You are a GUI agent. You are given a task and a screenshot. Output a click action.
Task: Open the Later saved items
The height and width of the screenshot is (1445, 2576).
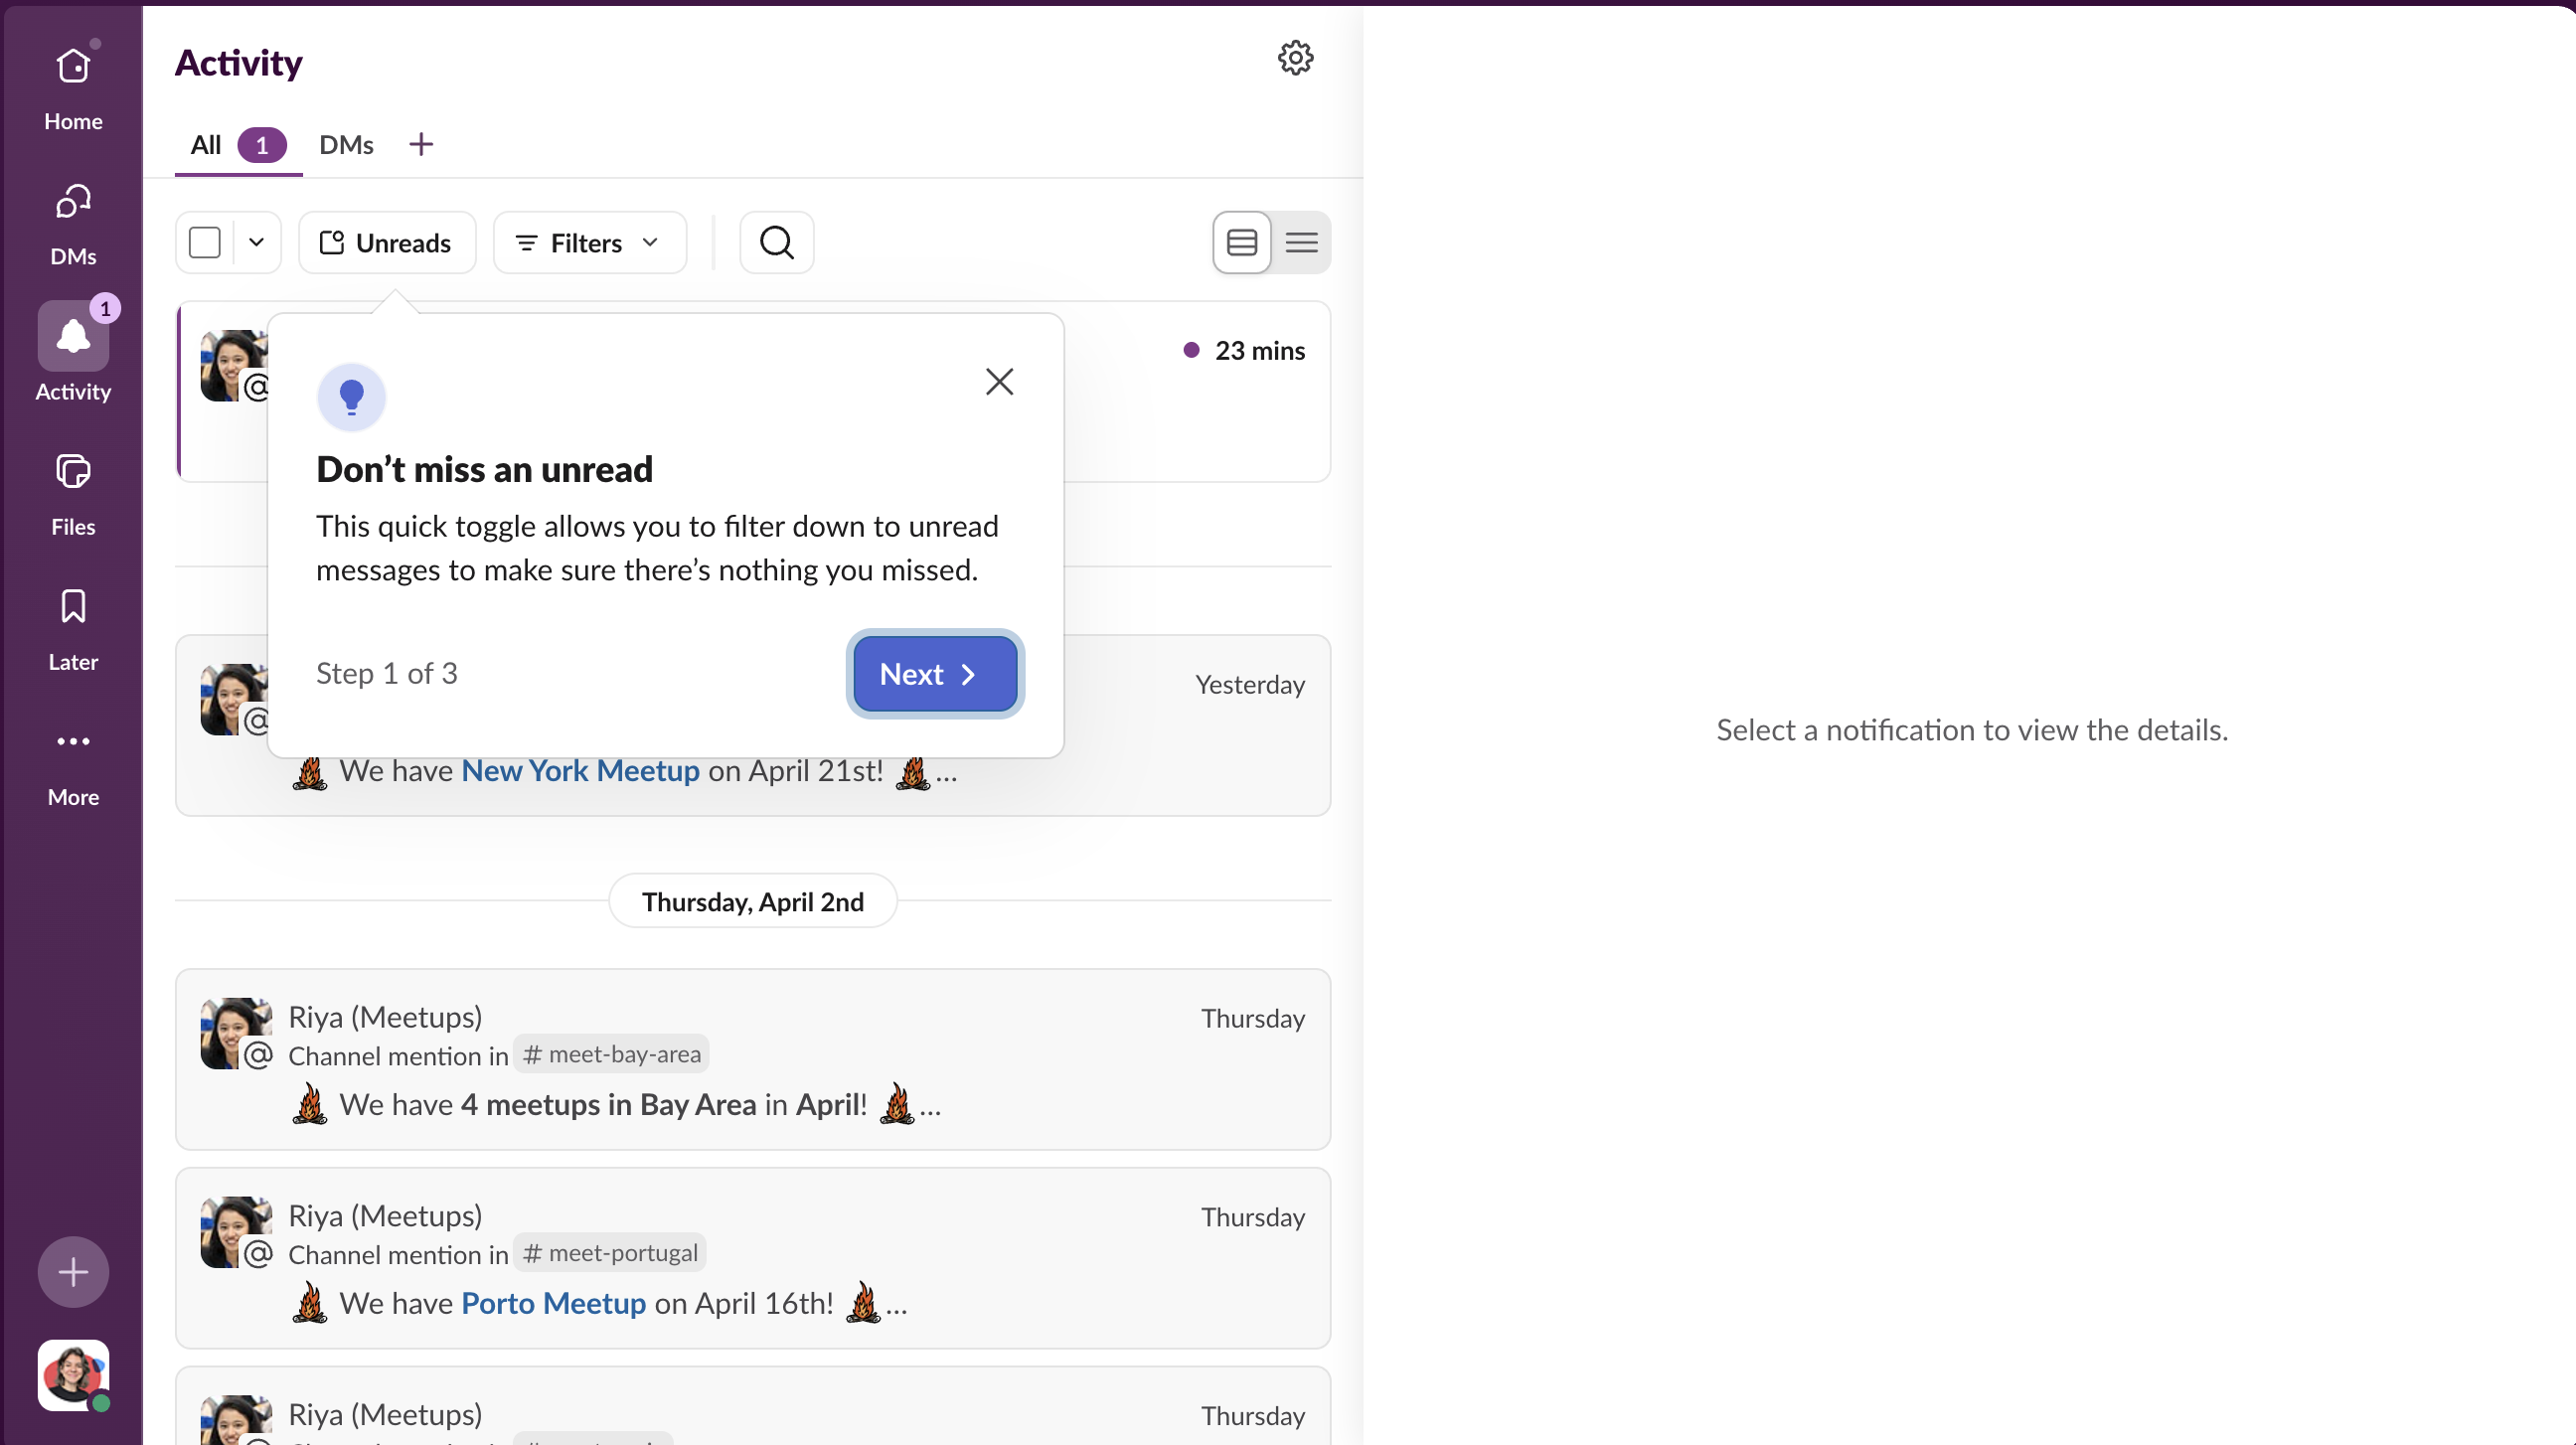click(72, 622)
